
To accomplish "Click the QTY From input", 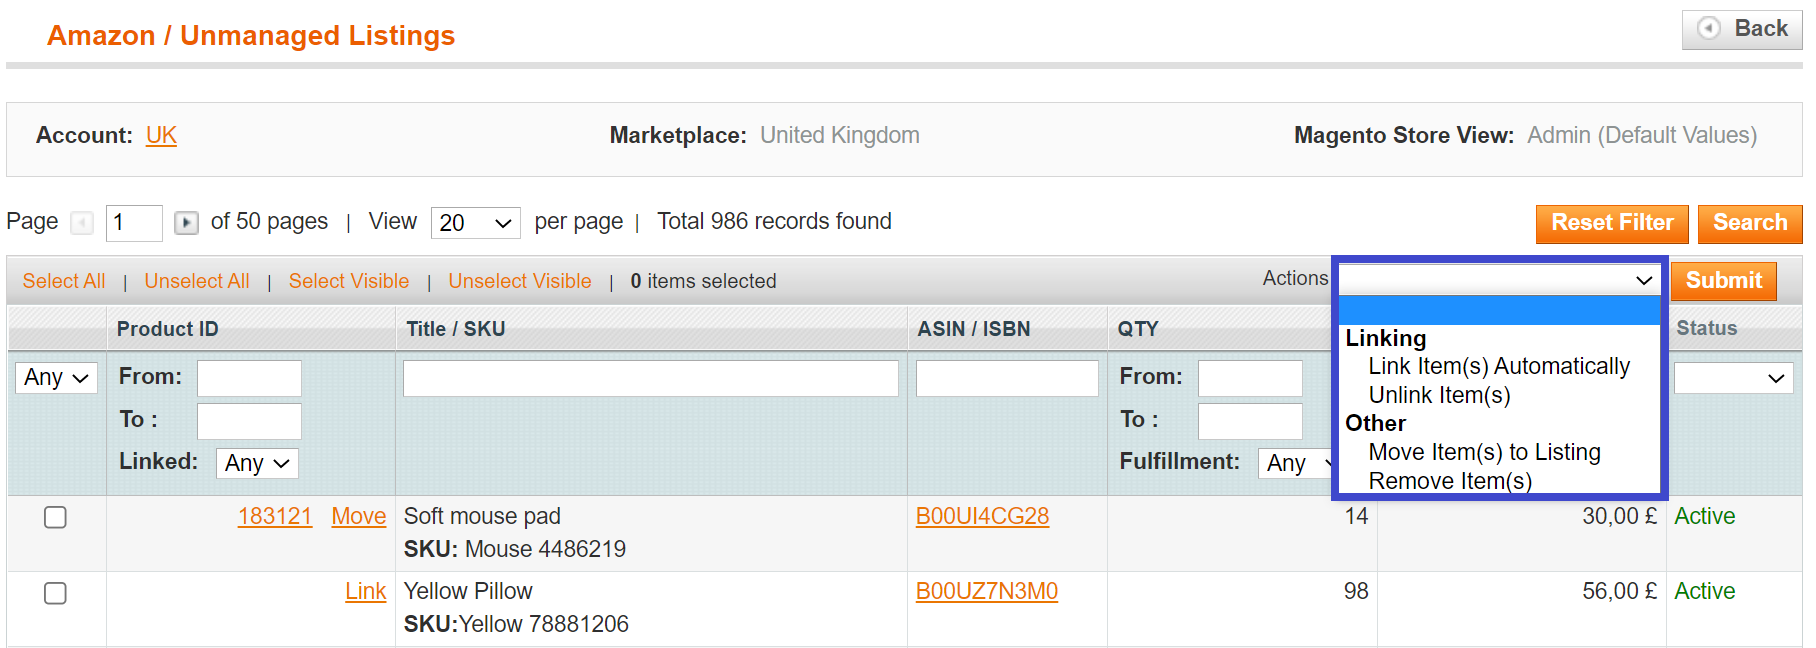I will click(x=1250, y=378).
